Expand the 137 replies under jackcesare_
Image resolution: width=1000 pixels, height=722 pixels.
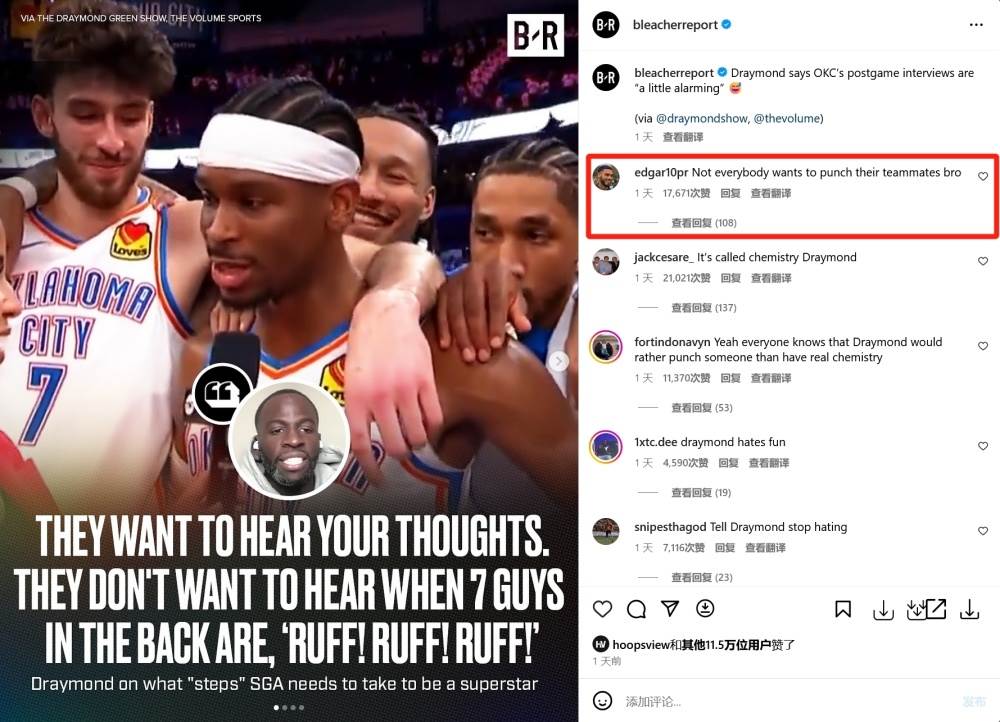coord(703,307)
